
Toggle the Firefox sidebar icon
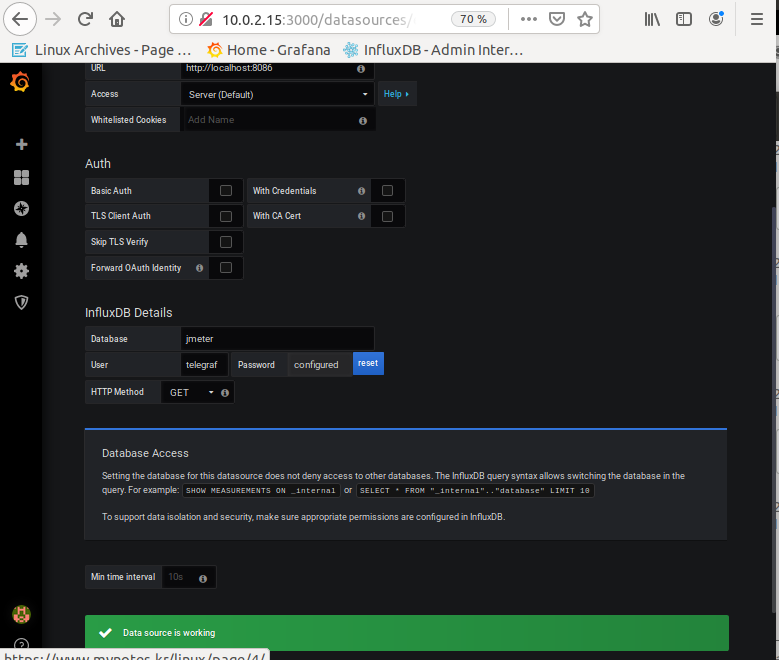tap(684, 19)
